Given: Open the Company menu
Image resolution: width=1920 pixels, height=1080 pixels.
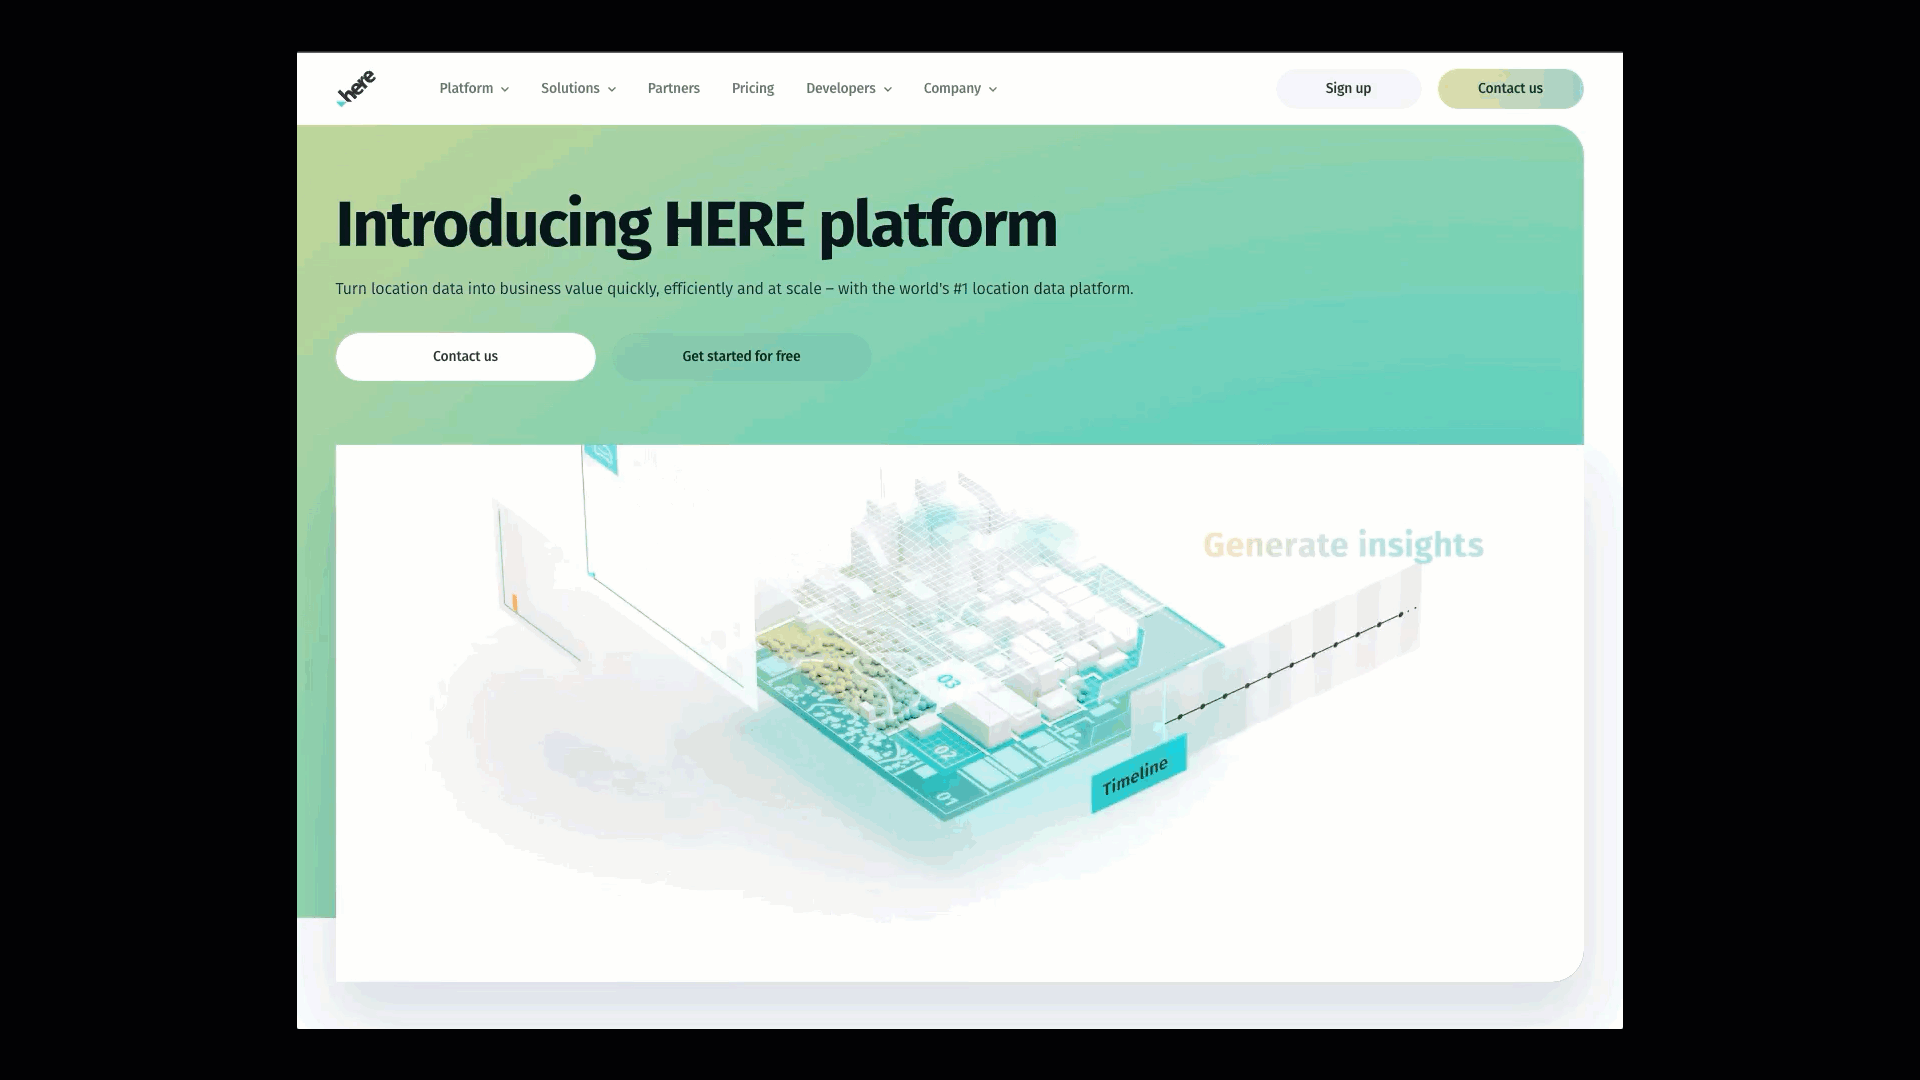Looking at the screenshot, I should point(960,89).
